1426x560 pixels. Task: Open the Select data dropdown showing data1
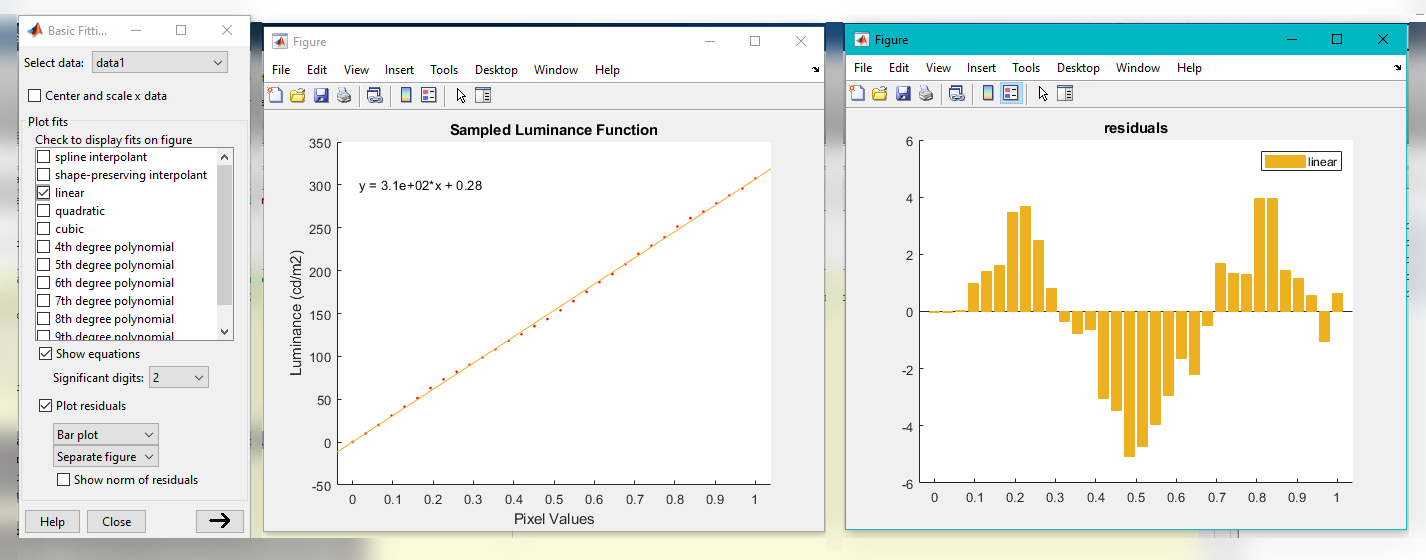[x=160, y=63]
